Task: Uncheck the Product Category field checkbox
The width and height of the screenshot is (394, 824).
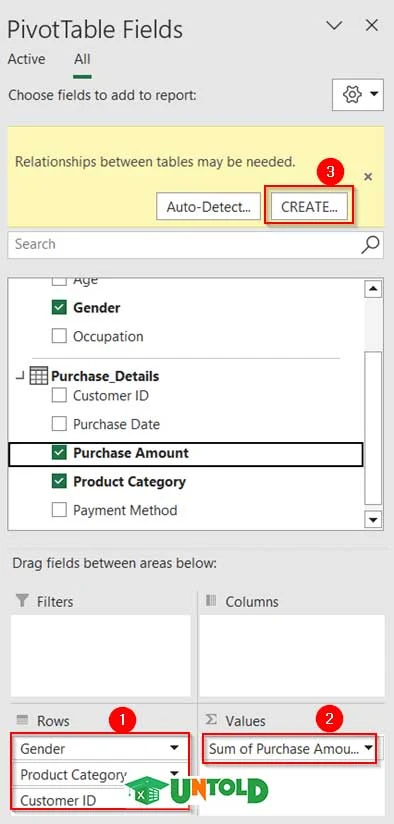Action: point(59,481)
